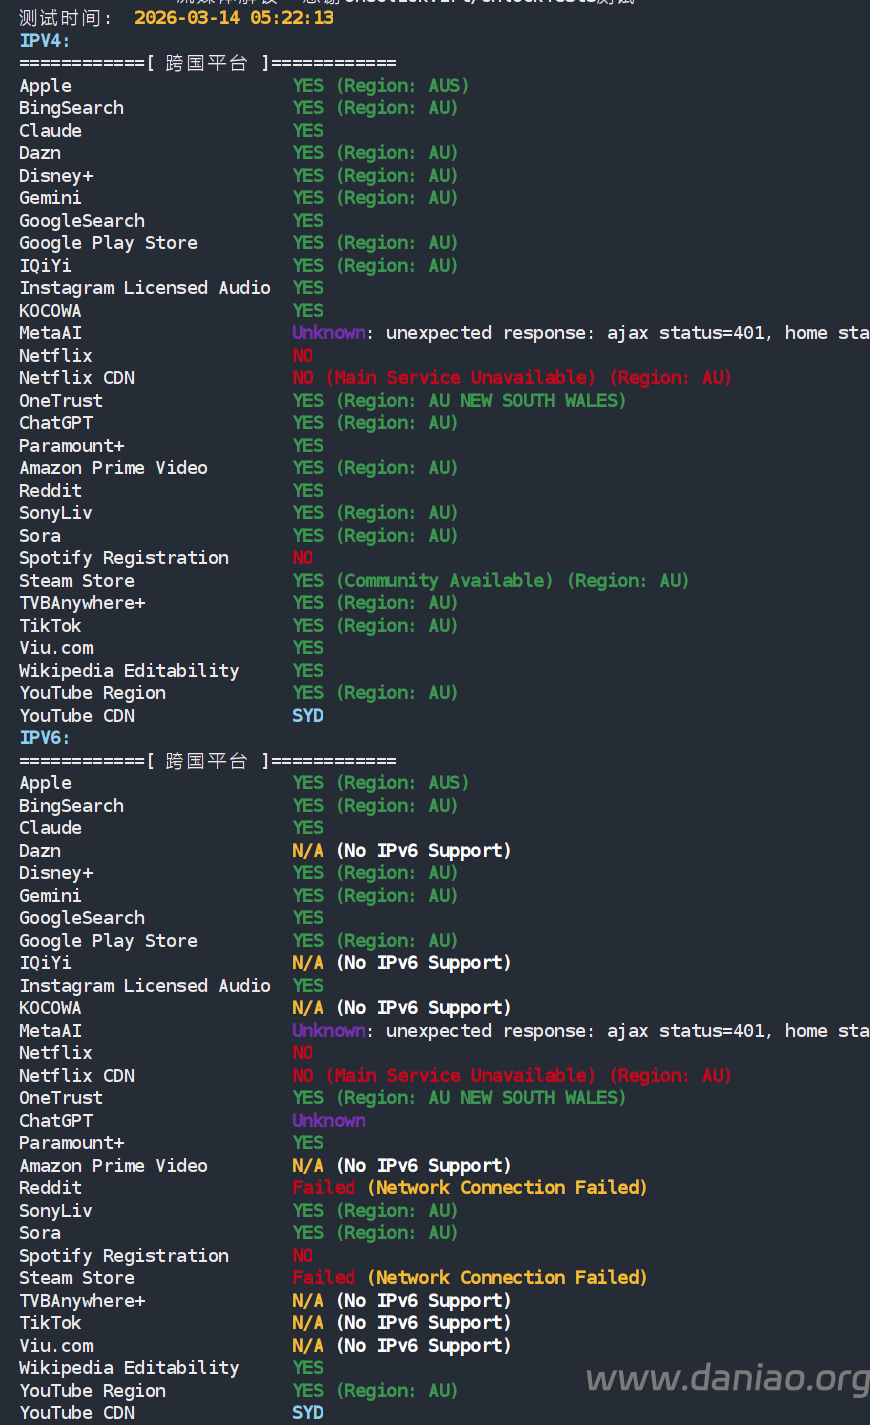Open the www.daniao.org watermark link
This screenshot has height=1425, width=870.
click(x=727, y=1379)
